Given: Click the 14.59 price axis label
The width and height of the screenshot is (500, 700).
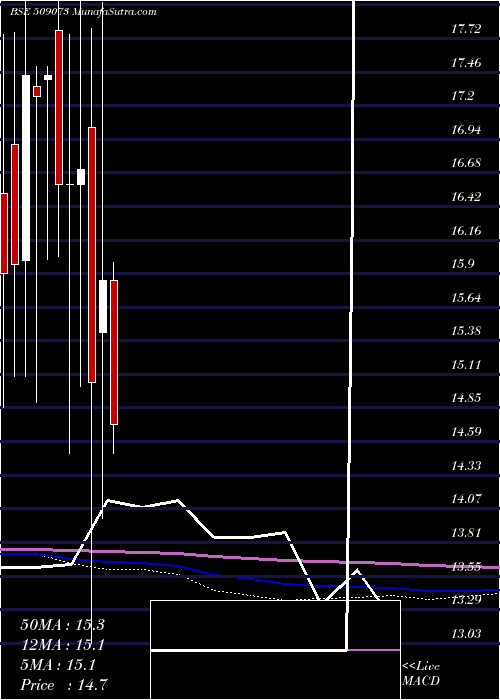Looking at the screenshot, I should [466, 432].
